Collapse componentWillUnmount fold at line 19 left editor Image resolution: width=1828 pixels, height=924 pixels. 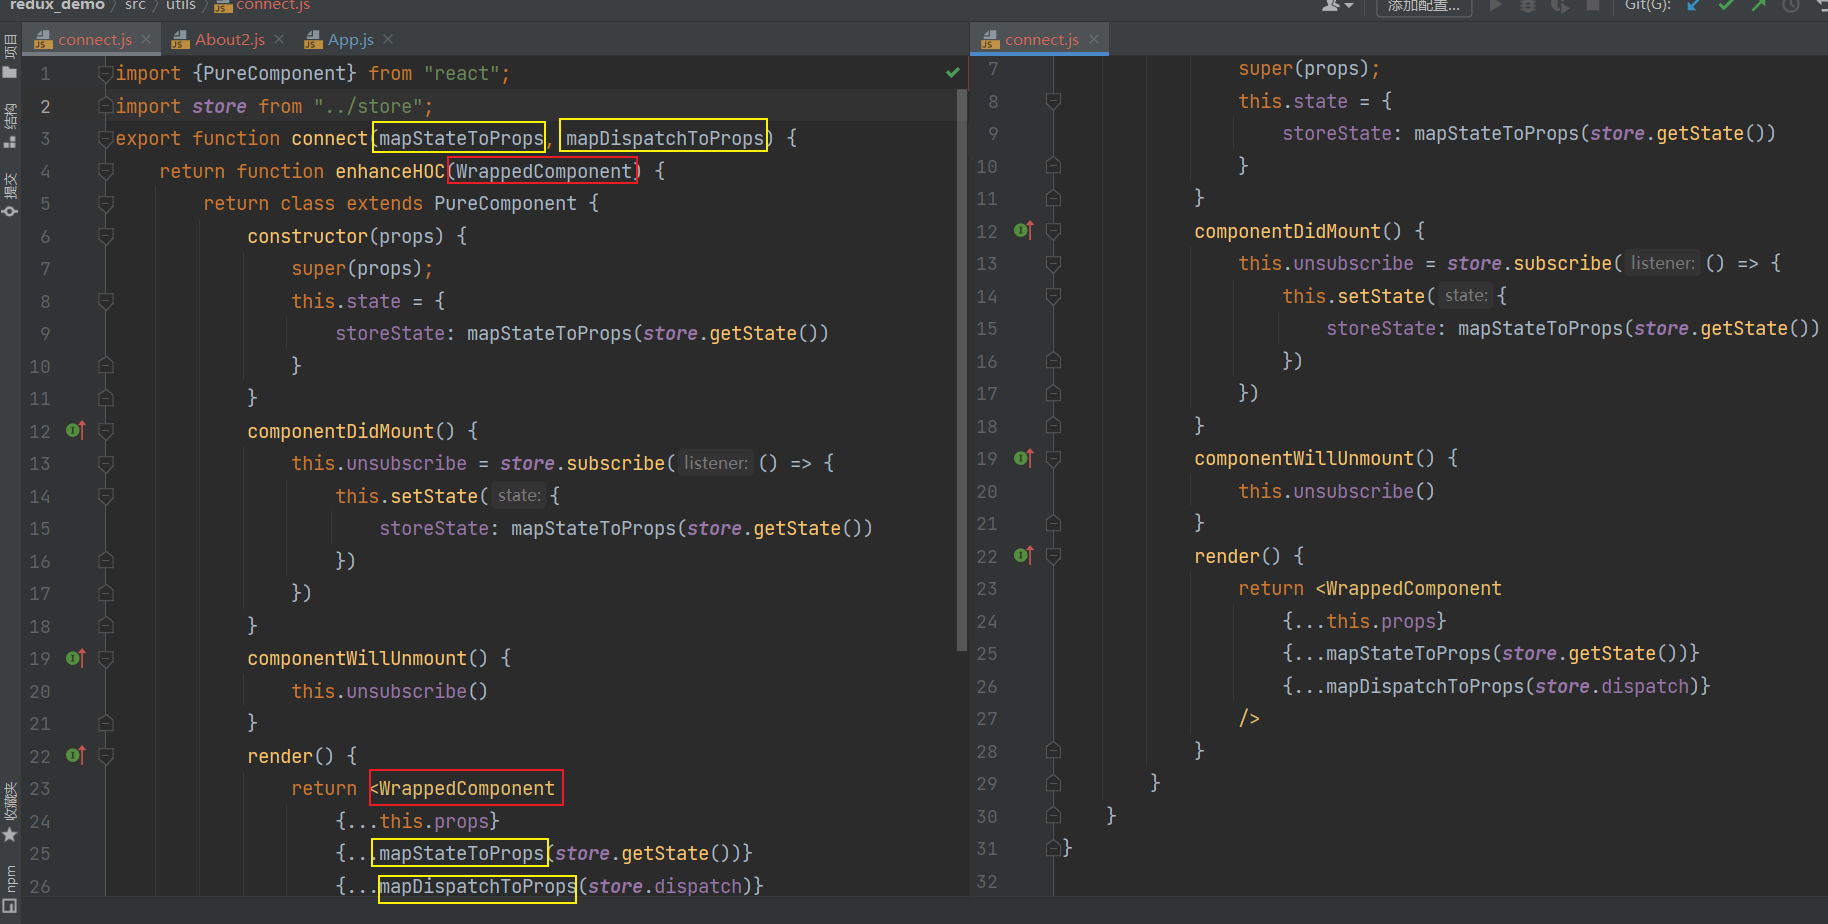pos(106,658)
